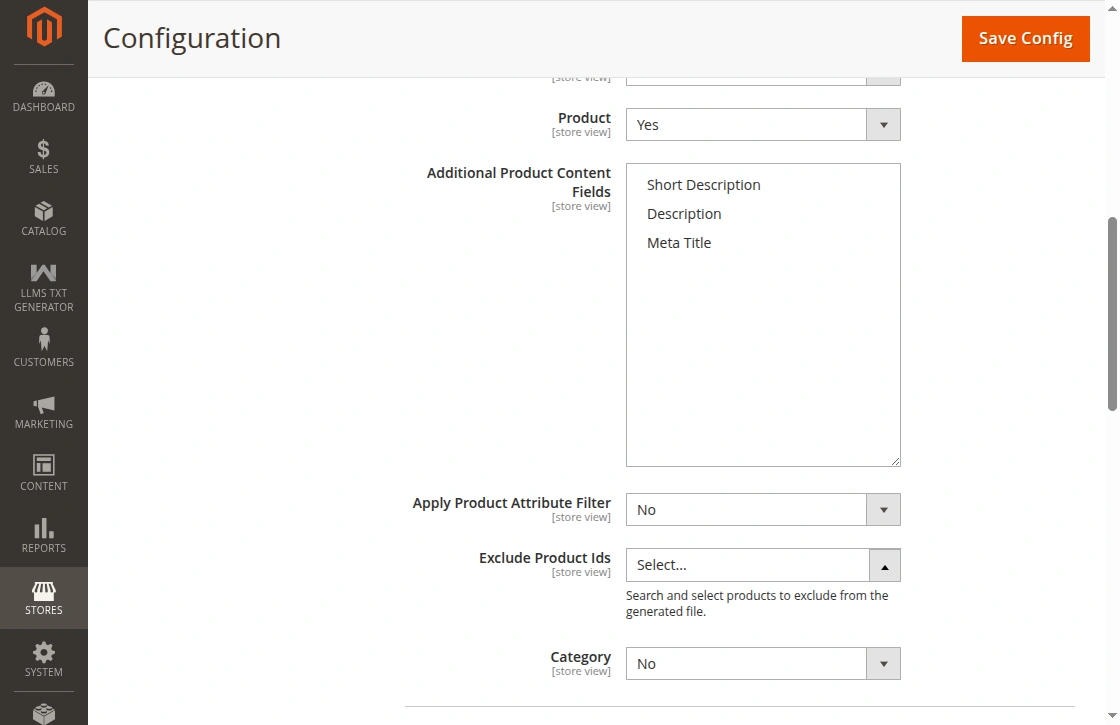Open the extensions cube icon below System
Image resolution: width=1120 pixels, height=725 pixels.
[x=44, y=714]
